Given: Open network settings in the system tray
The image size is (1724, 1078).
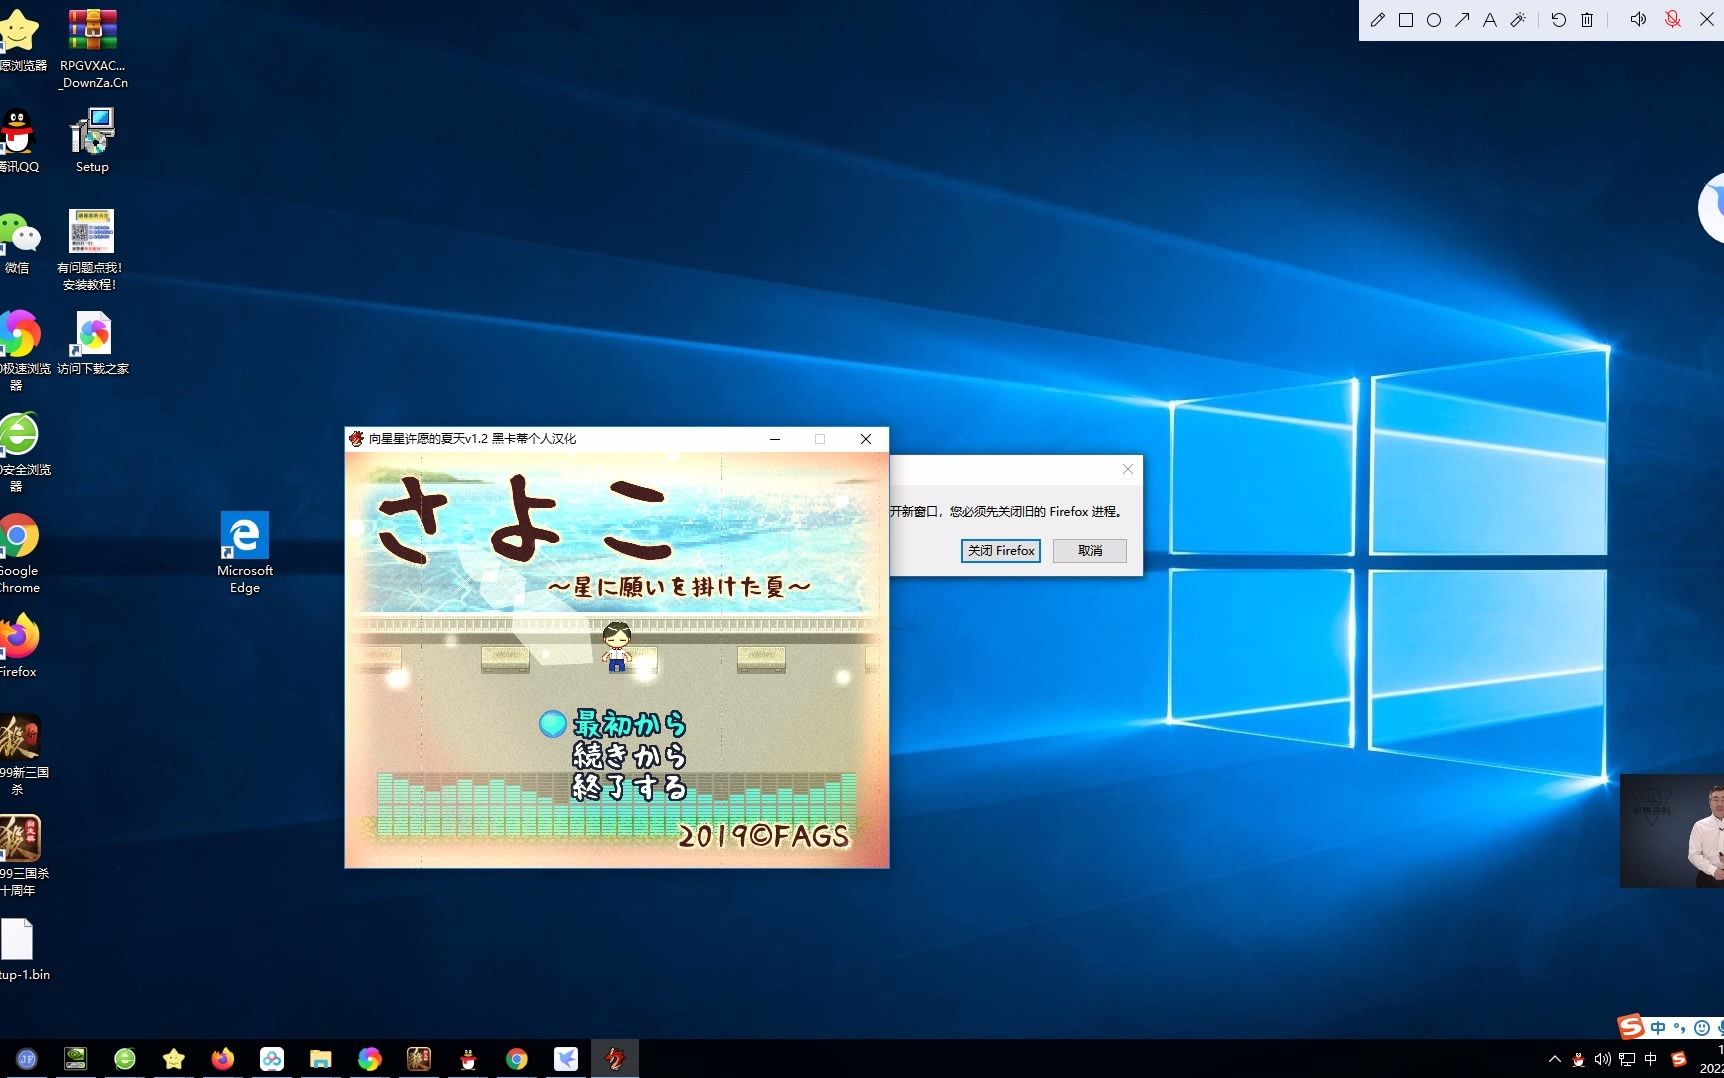Looking at the screenshot, I should tap(1627, 1059).
